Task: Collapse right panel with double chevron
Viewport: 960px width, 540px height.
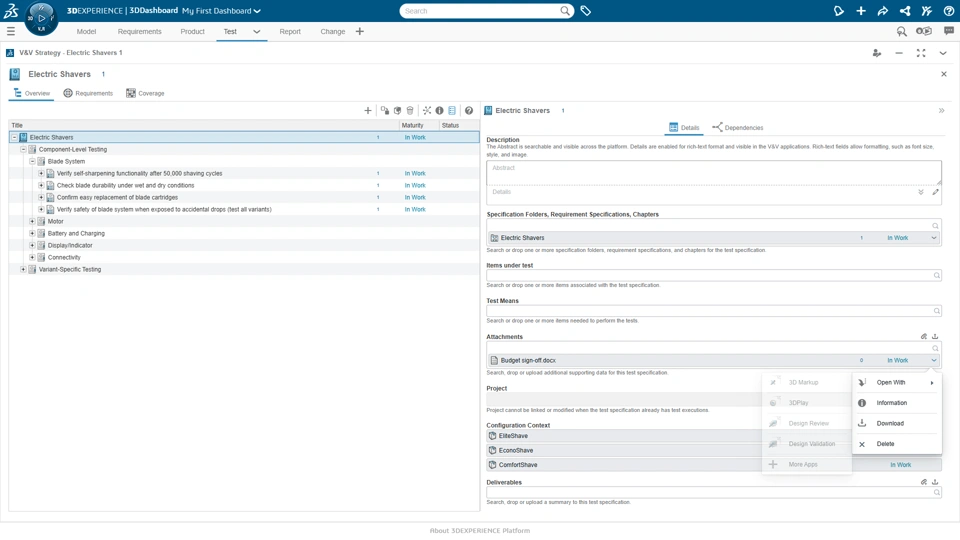Action: (942, 111)
